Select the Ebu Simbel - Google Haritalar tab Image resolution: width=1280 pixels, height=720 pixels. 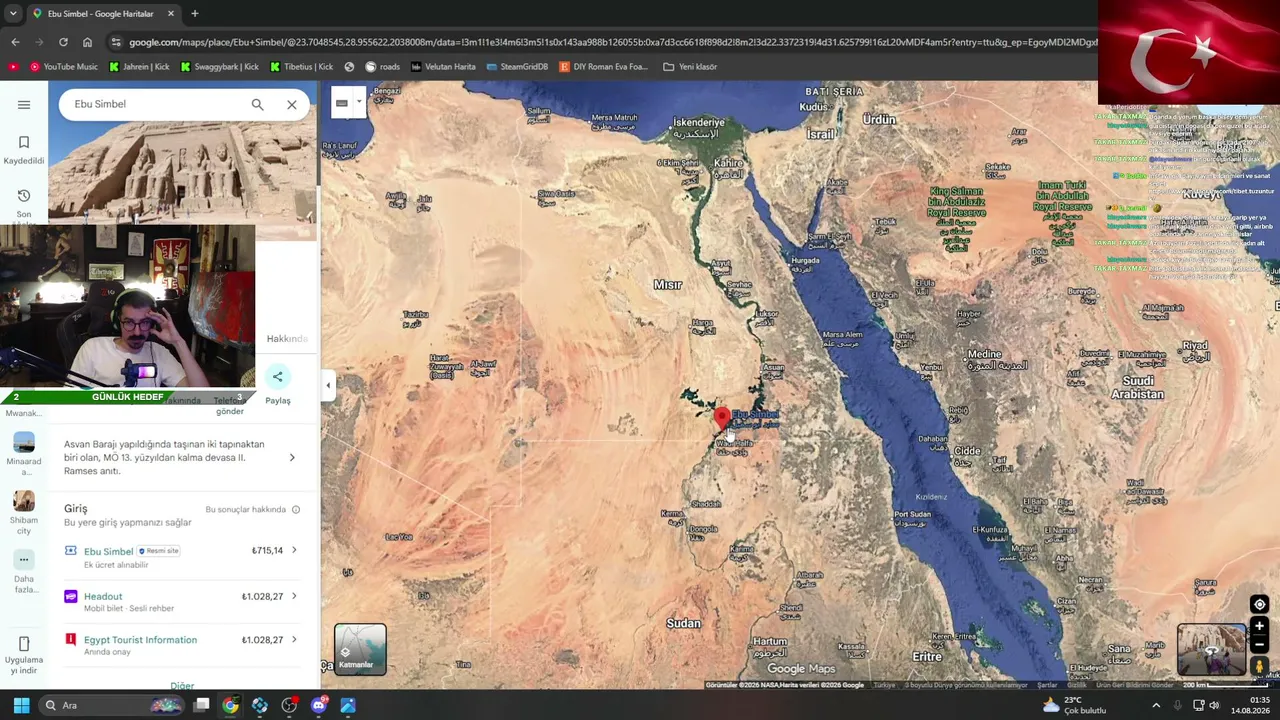coord(103,14)
